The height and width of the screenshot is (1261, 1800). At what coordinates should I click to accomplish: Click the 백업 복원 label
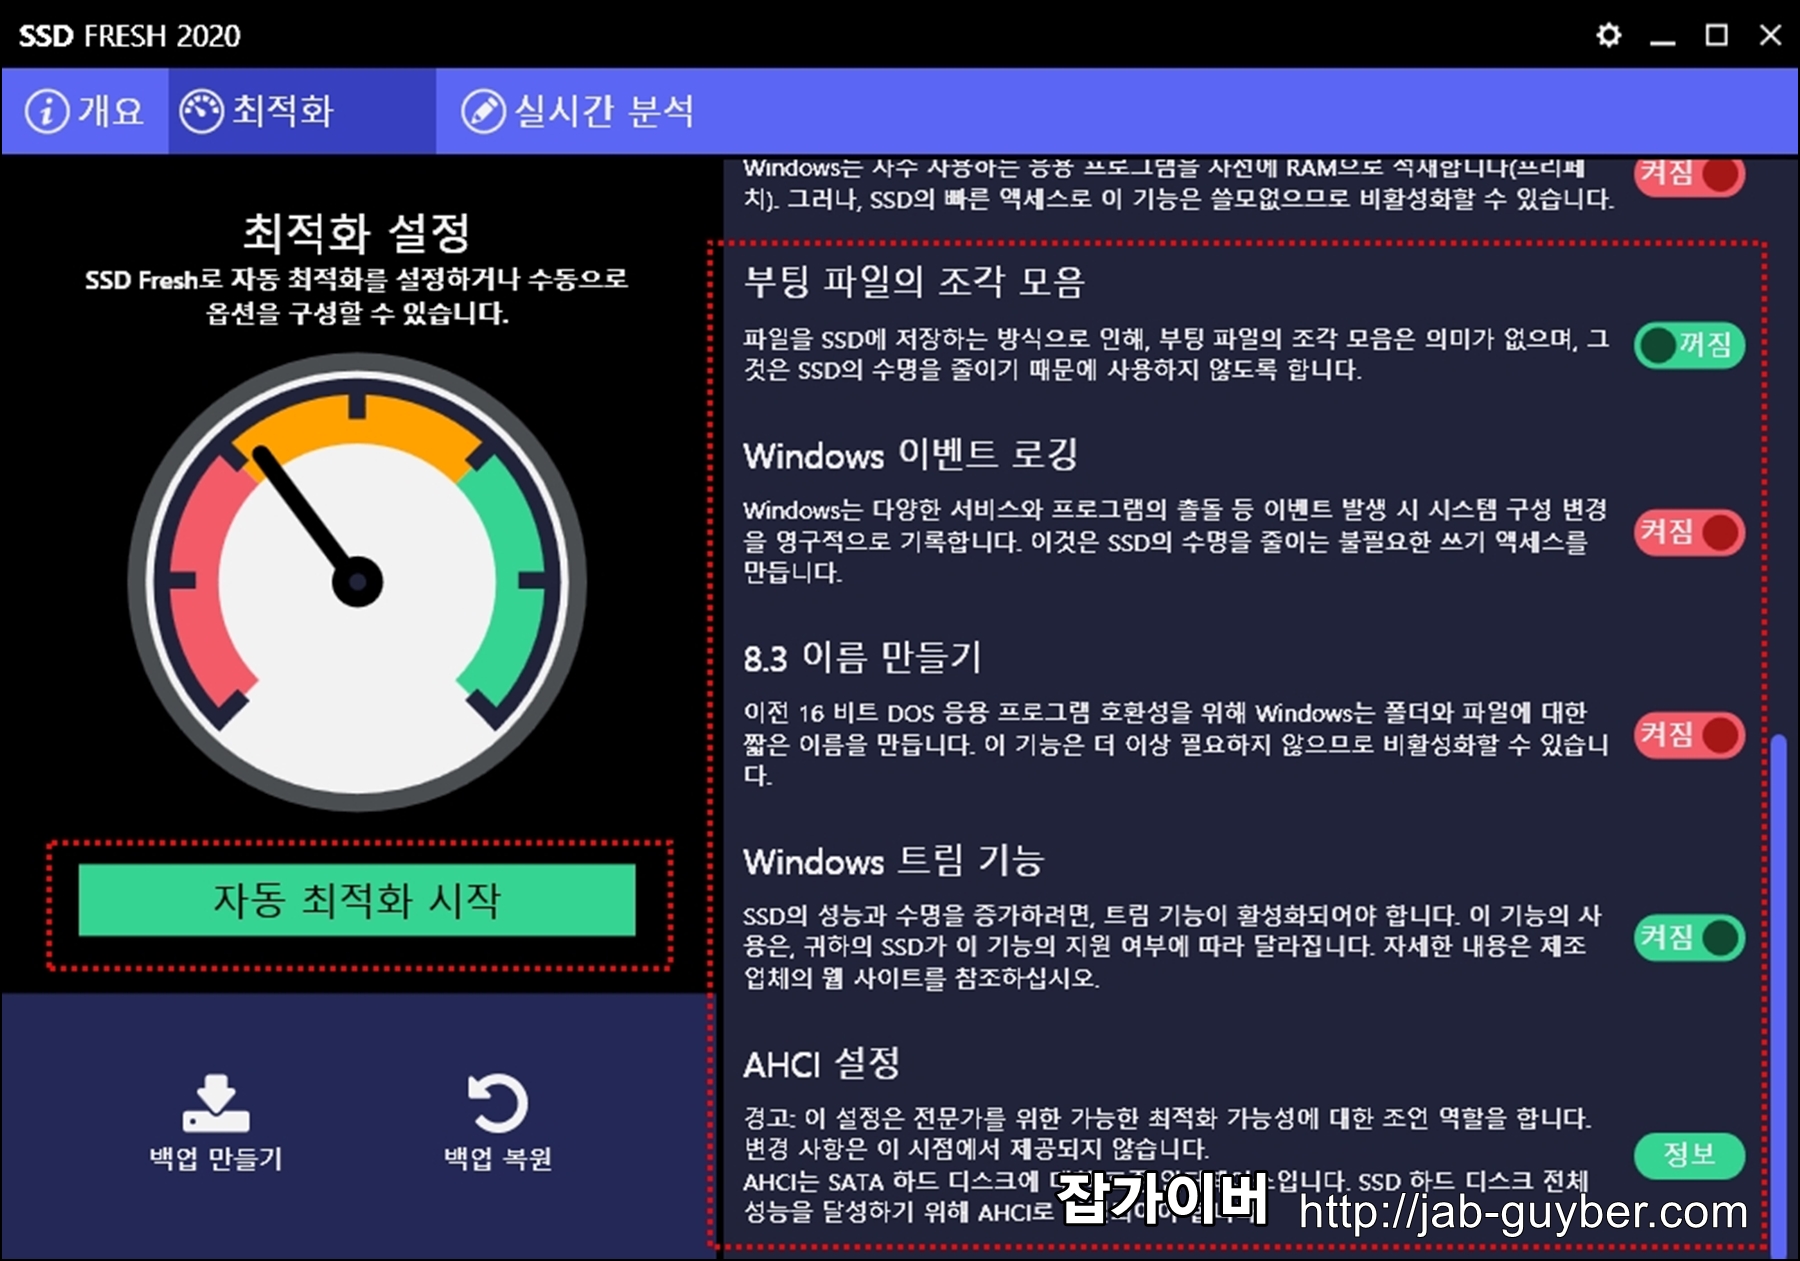[497, 1158]
